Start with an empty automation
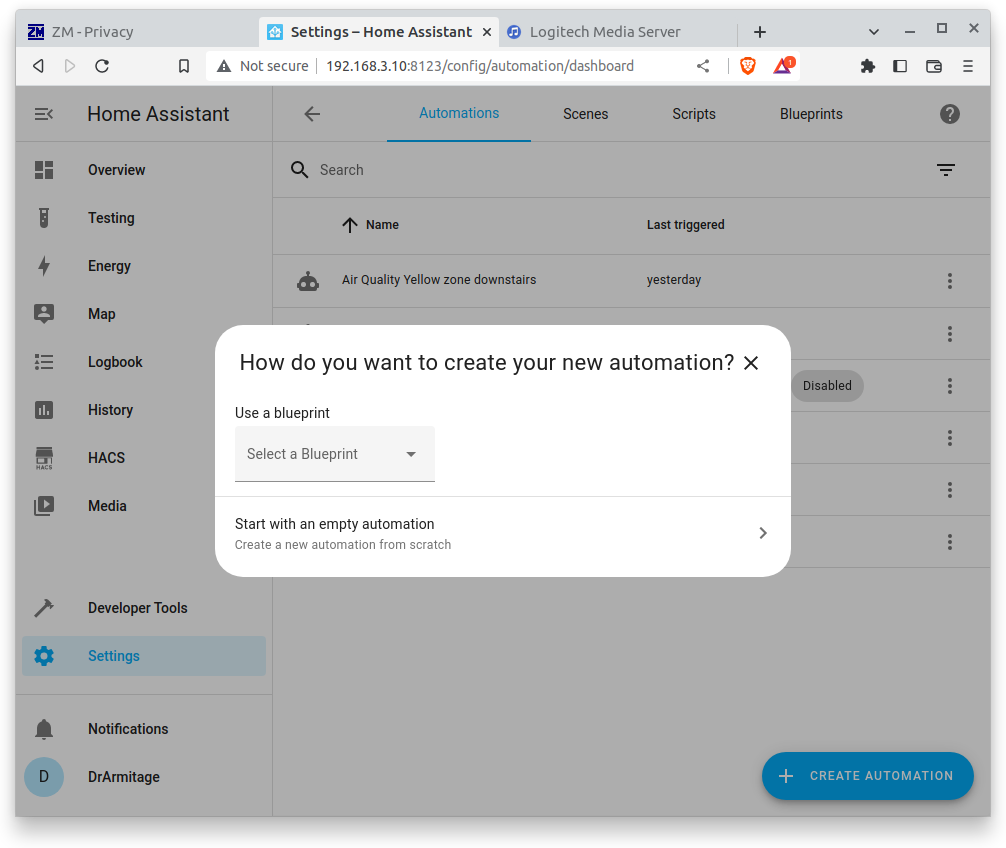This screenshot has height=848, width=1006. 502,534
